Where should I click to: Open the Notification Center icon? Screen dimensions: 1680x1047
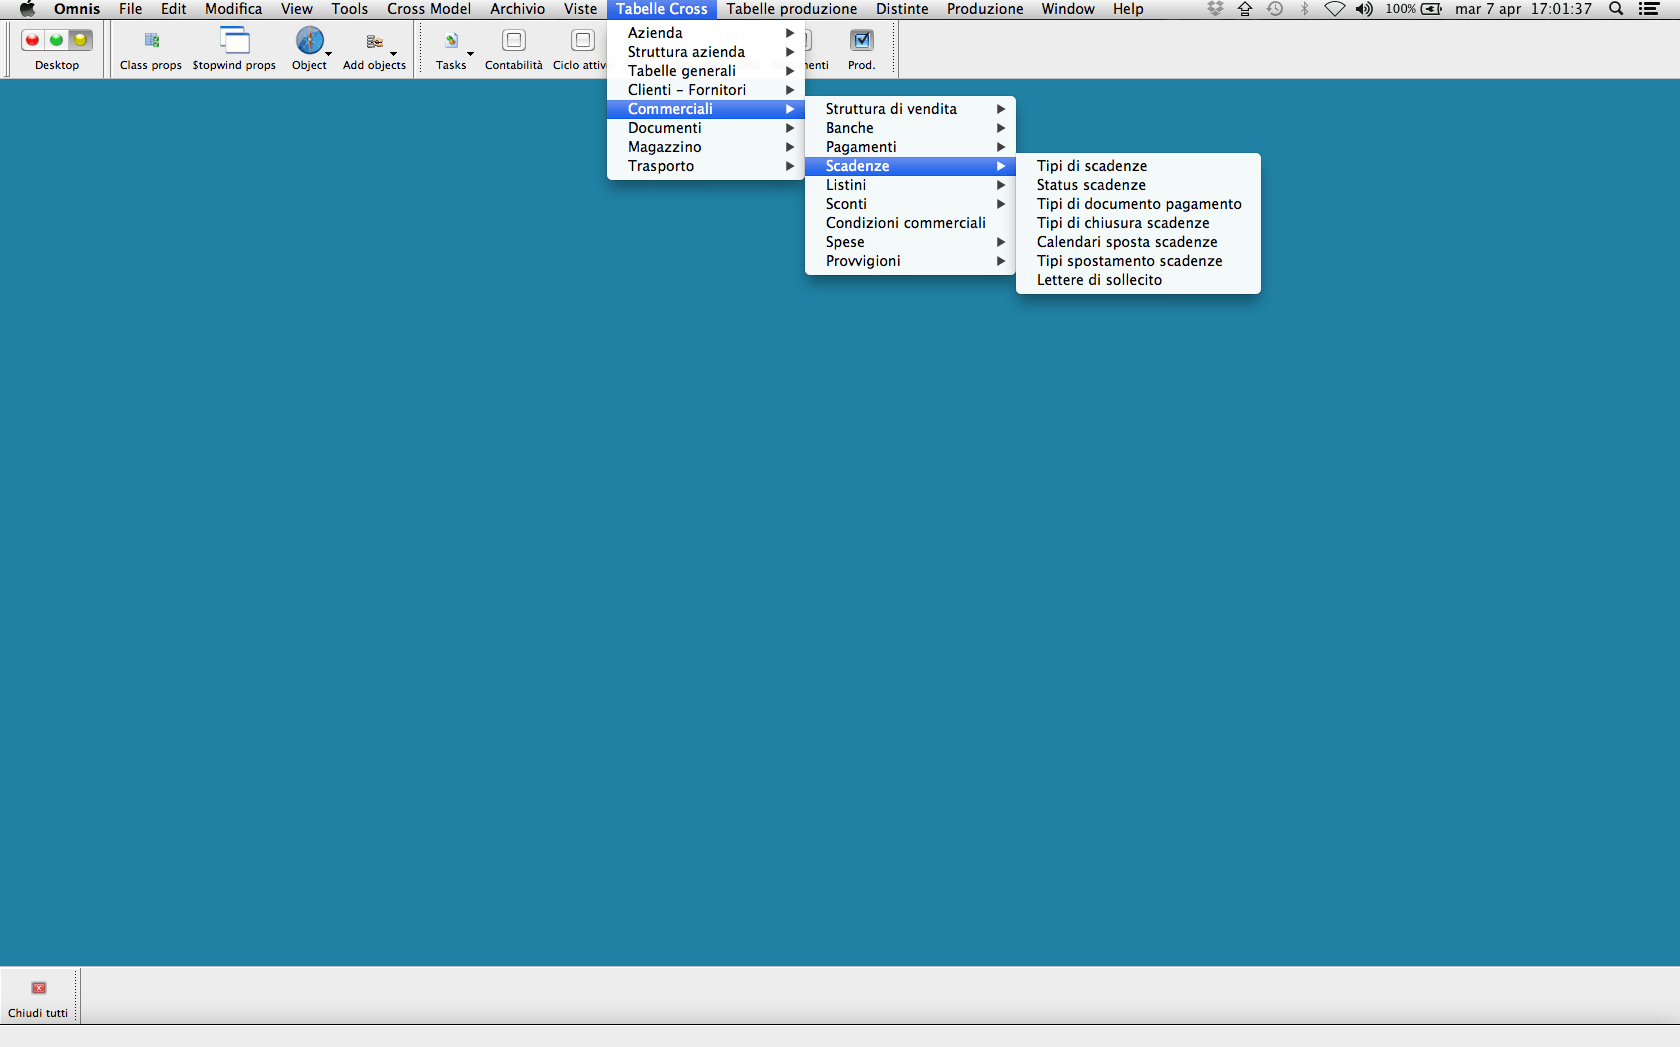[1649, 9]
